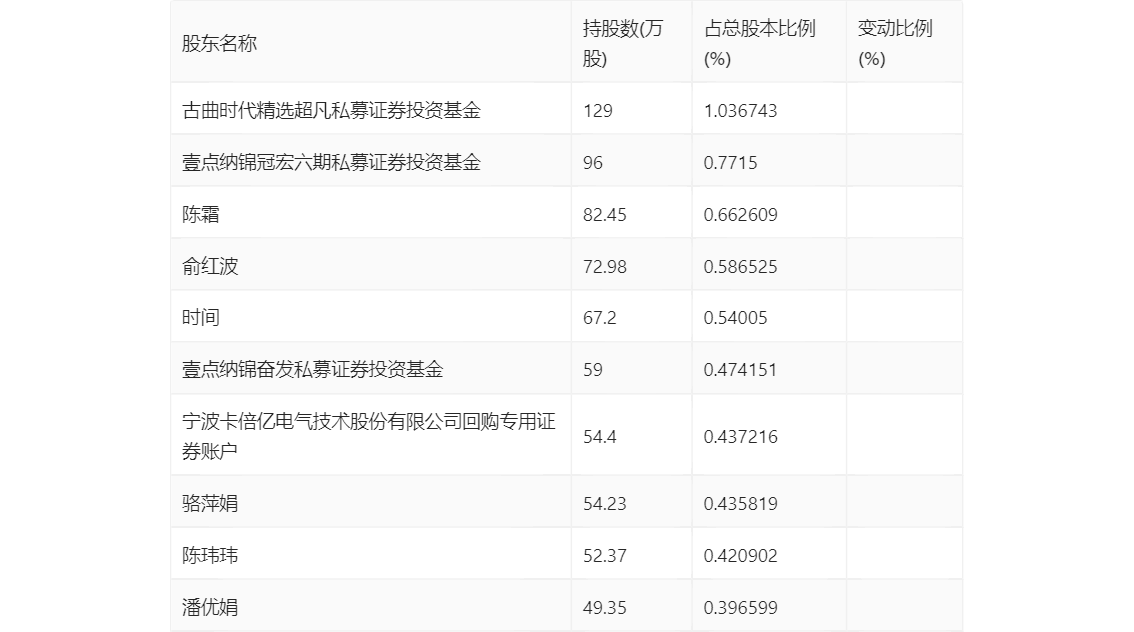
Task: Click shareholding value 52.37
Action: point(605,555)
